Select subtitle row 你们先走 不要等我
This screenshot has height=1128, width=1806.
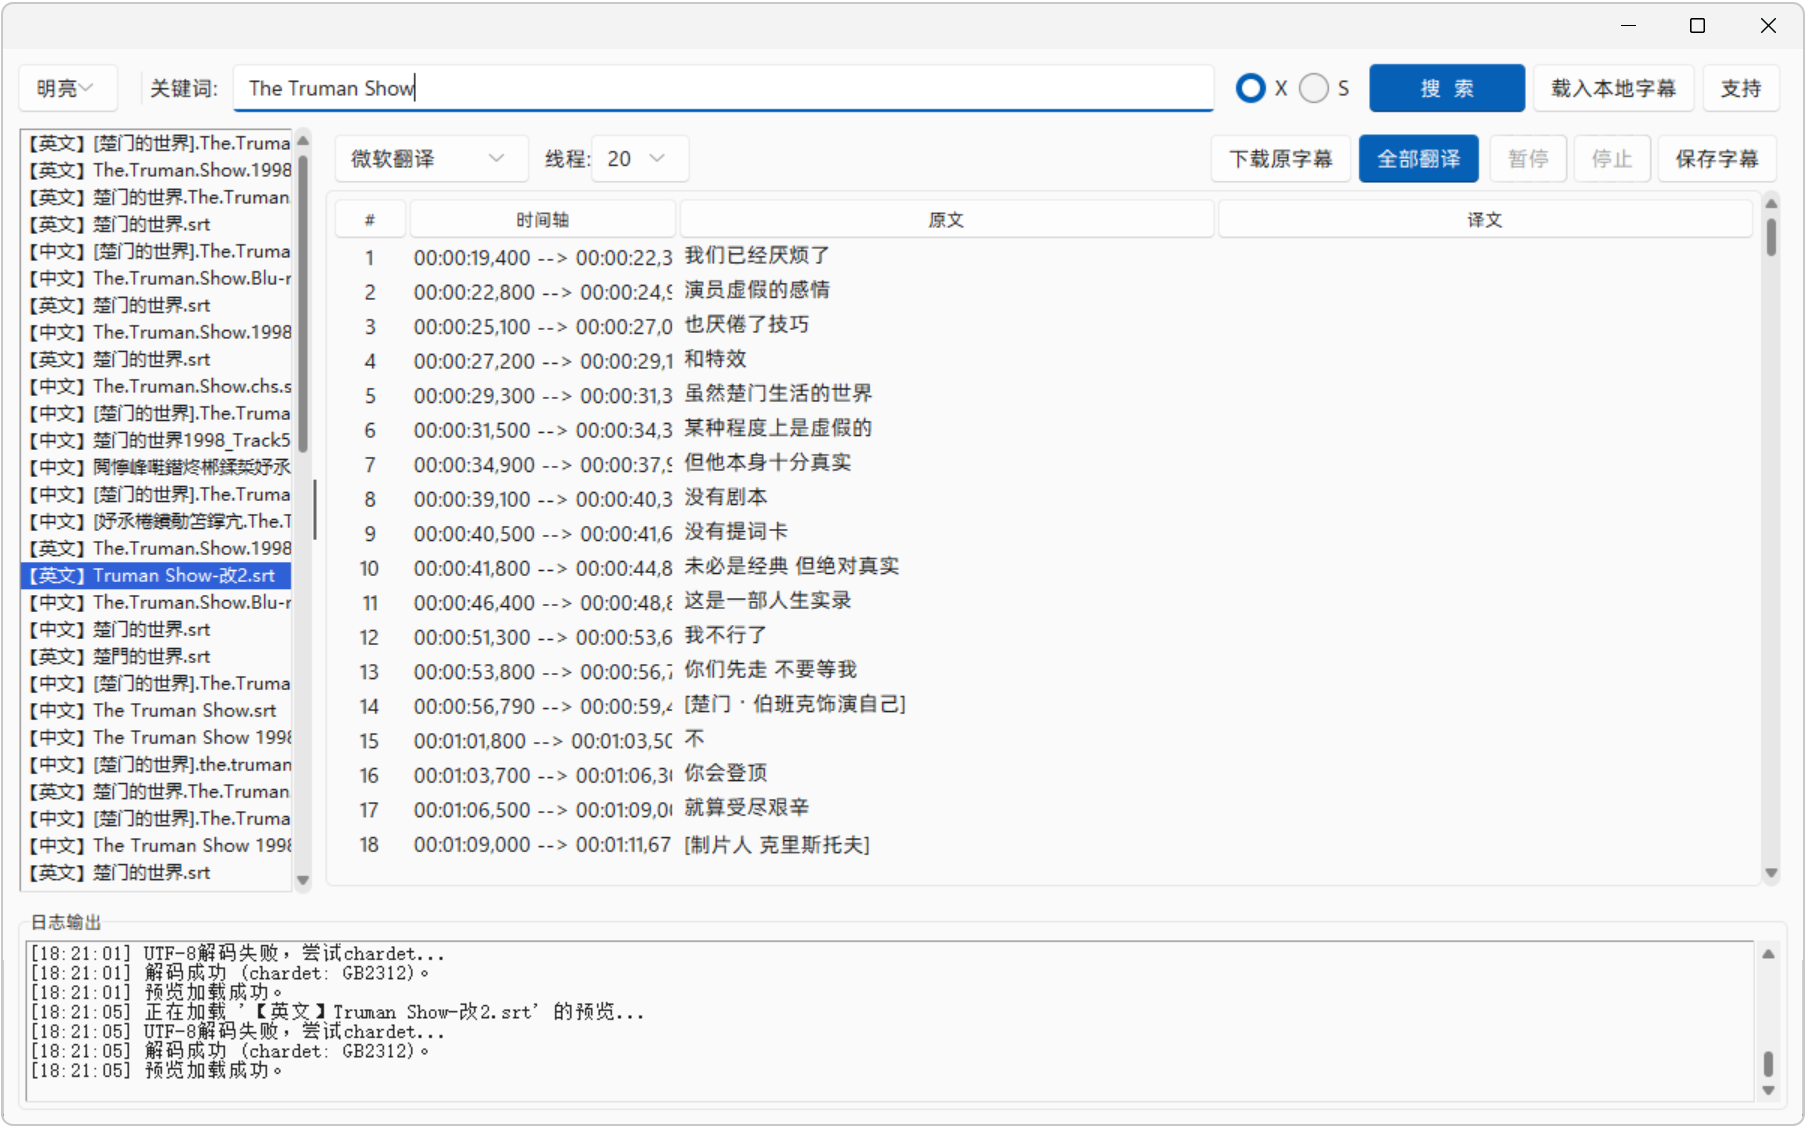(x=1044, y=671)
